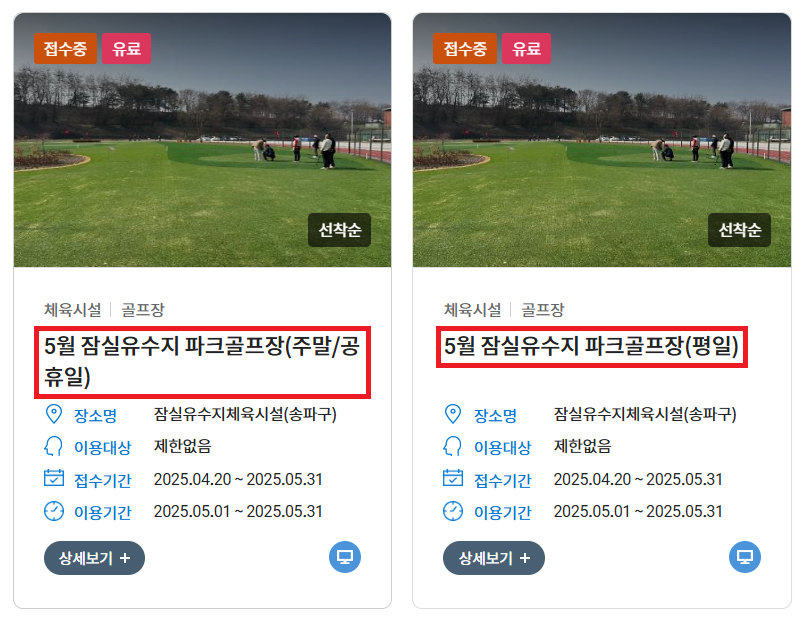Image resolution: width=805 pixels, height=626 pixels.
Task: Click the blue monitor icon on weekday card
Action: pos(744,557)
